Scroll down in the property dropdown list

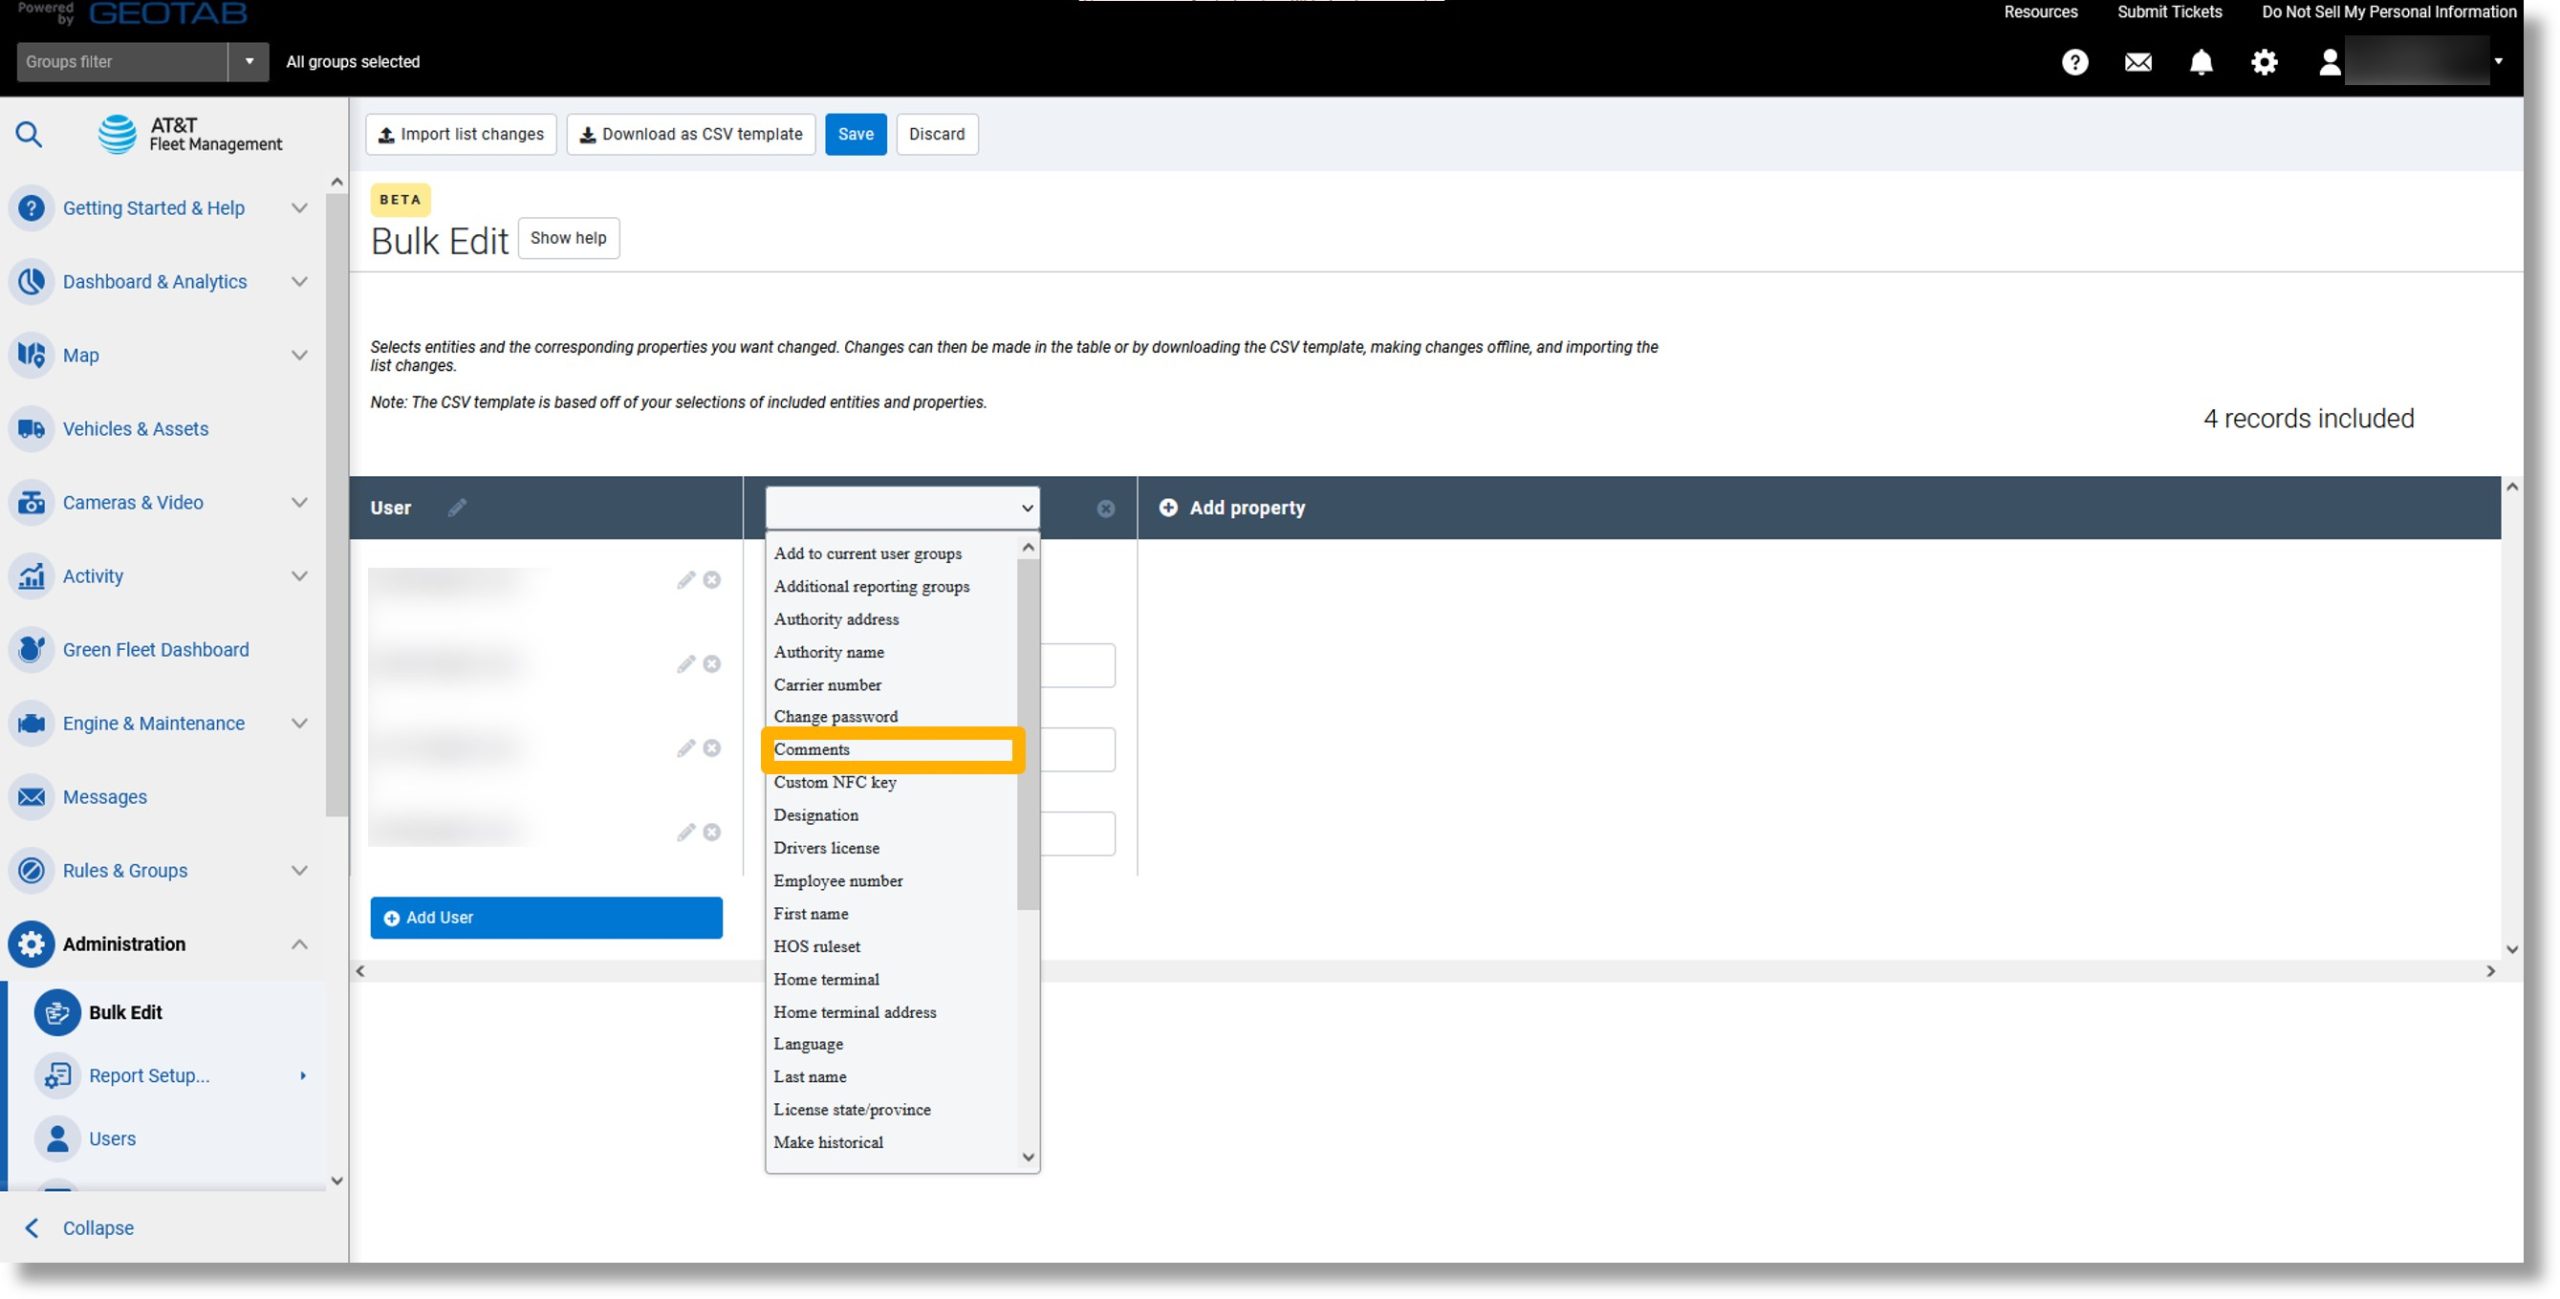[x=1027, y=1158]
